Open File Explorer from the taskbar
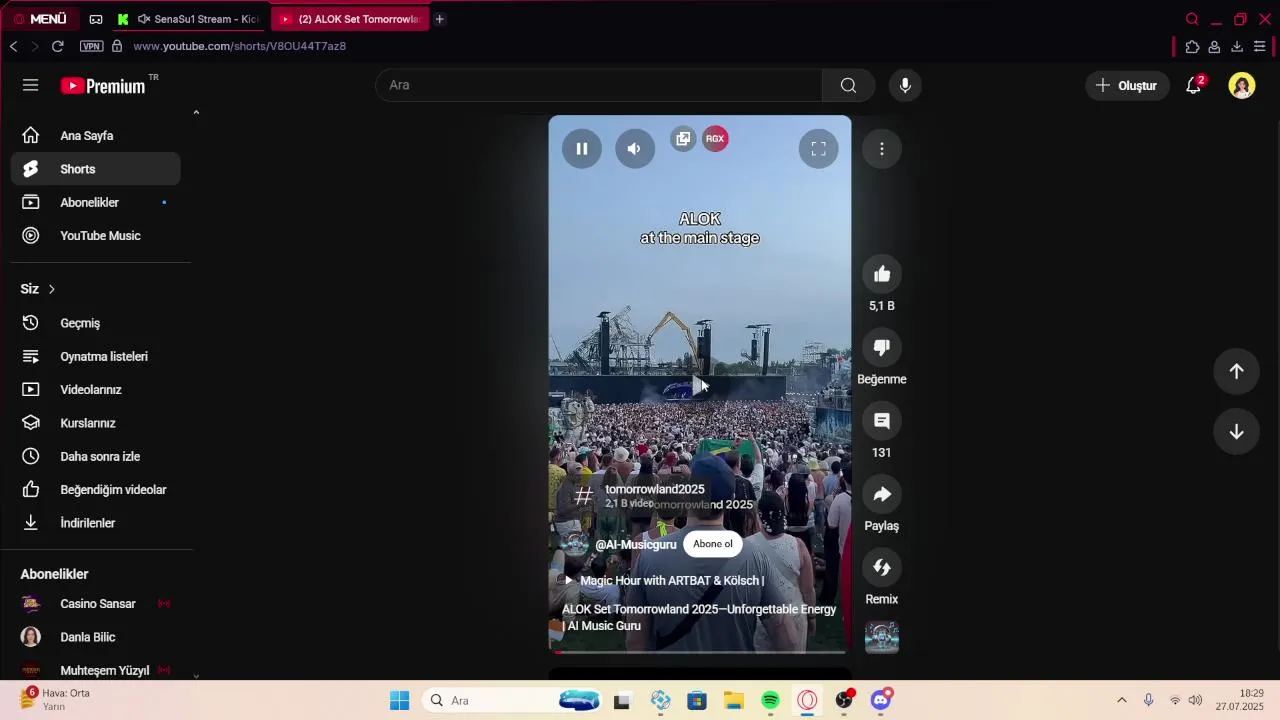Screen dimensions: 1280x720 coord(734,701)
